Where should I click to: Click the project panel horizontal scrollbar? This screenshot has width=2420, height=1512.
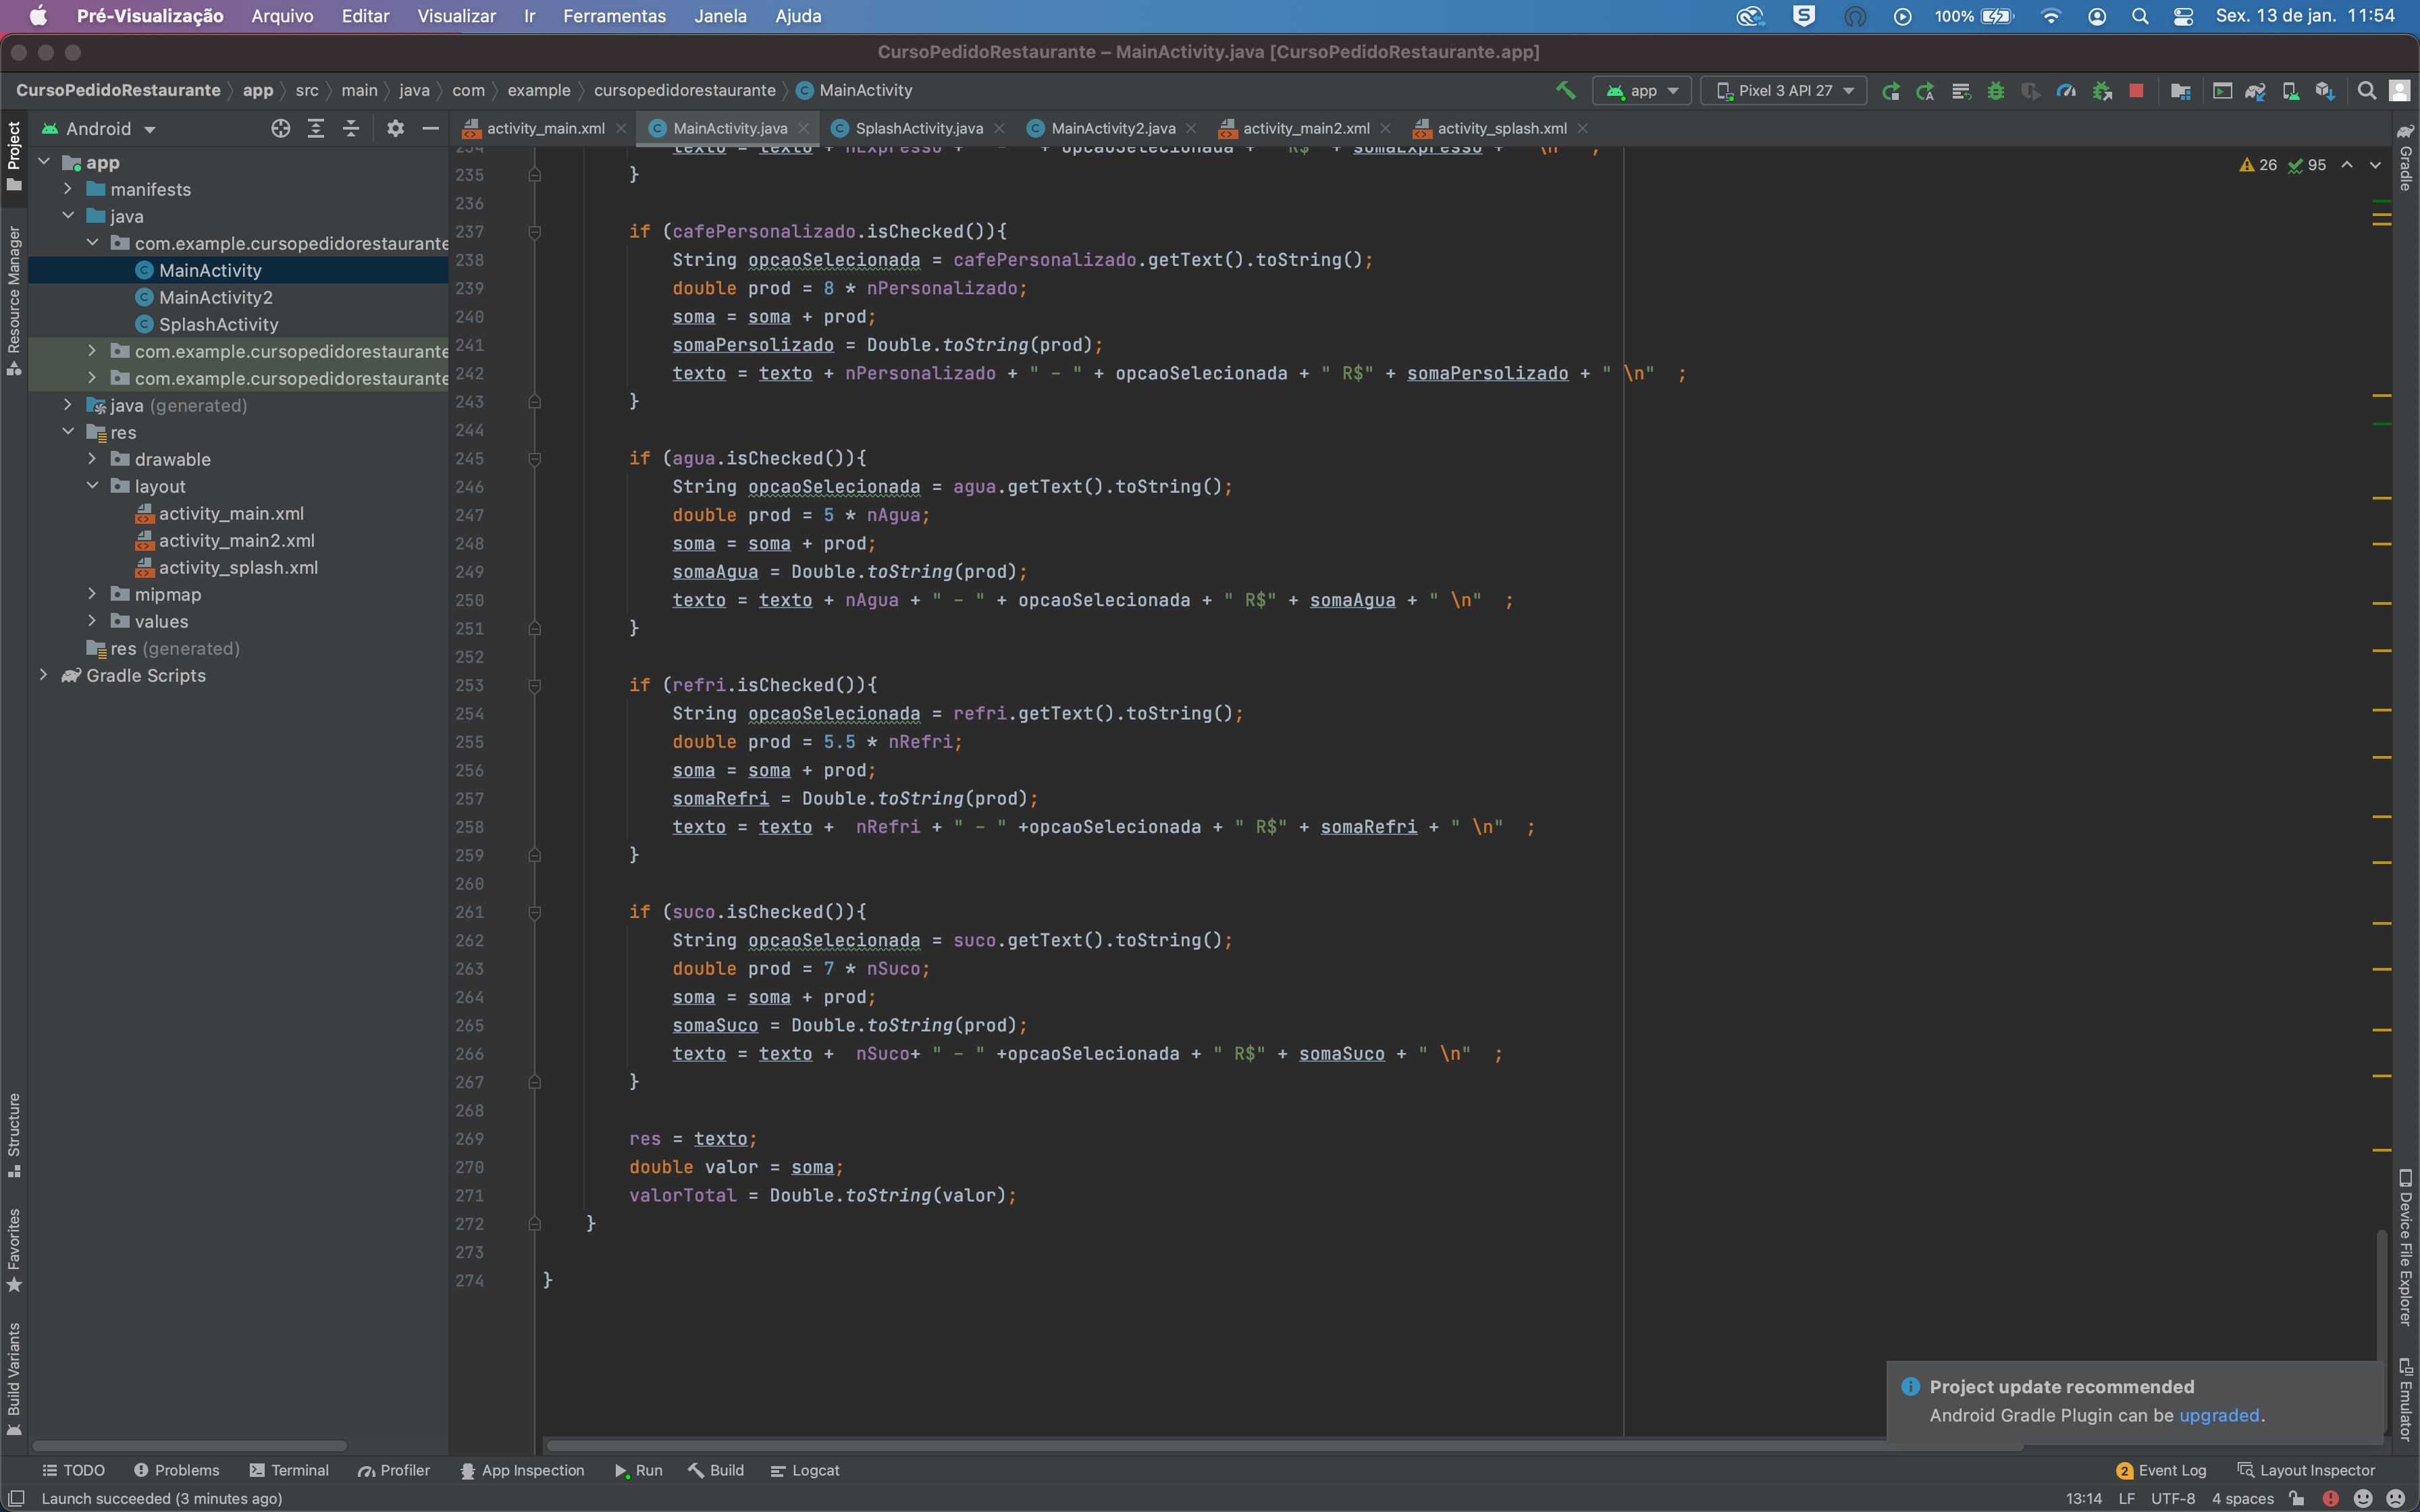tap(190, 1445)
